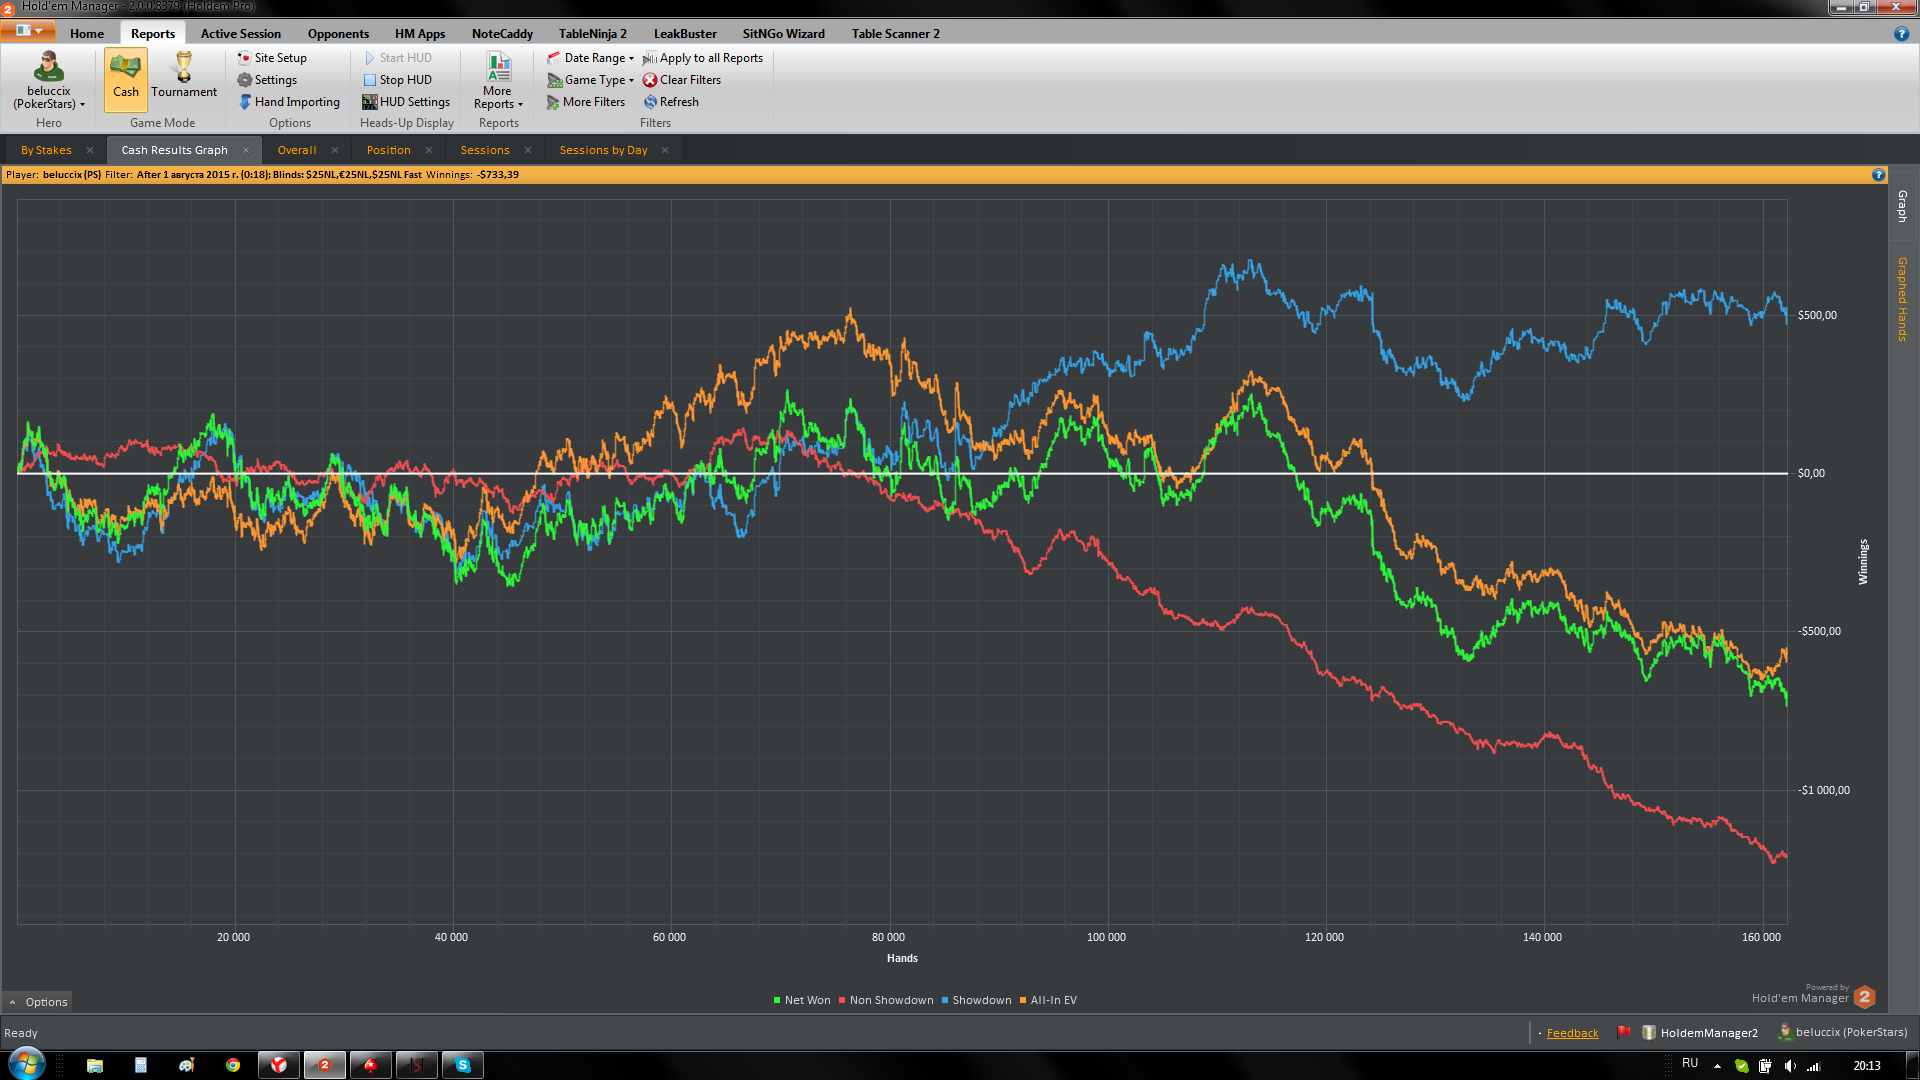Open Skype from the taskbar
The height and width of the screenshot is (1080, 1920).
point(463,1065)
